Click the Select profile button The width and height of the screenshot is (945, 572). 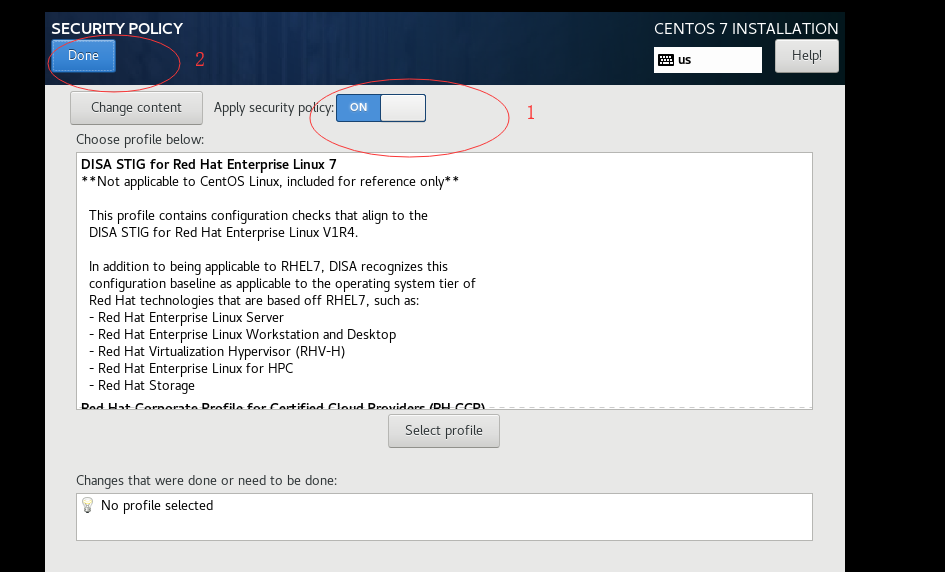(x=444, y=431)
